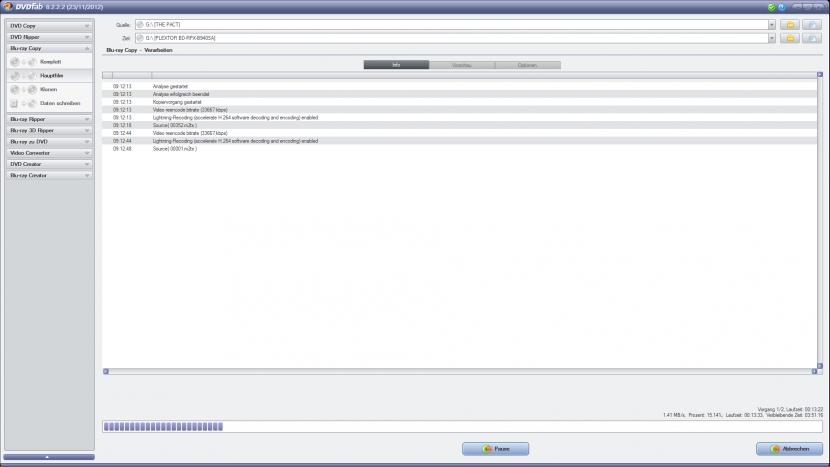Select log row 'Kopiervorgang gestartet'
This screenshot has width=830, height=467.
459,102
